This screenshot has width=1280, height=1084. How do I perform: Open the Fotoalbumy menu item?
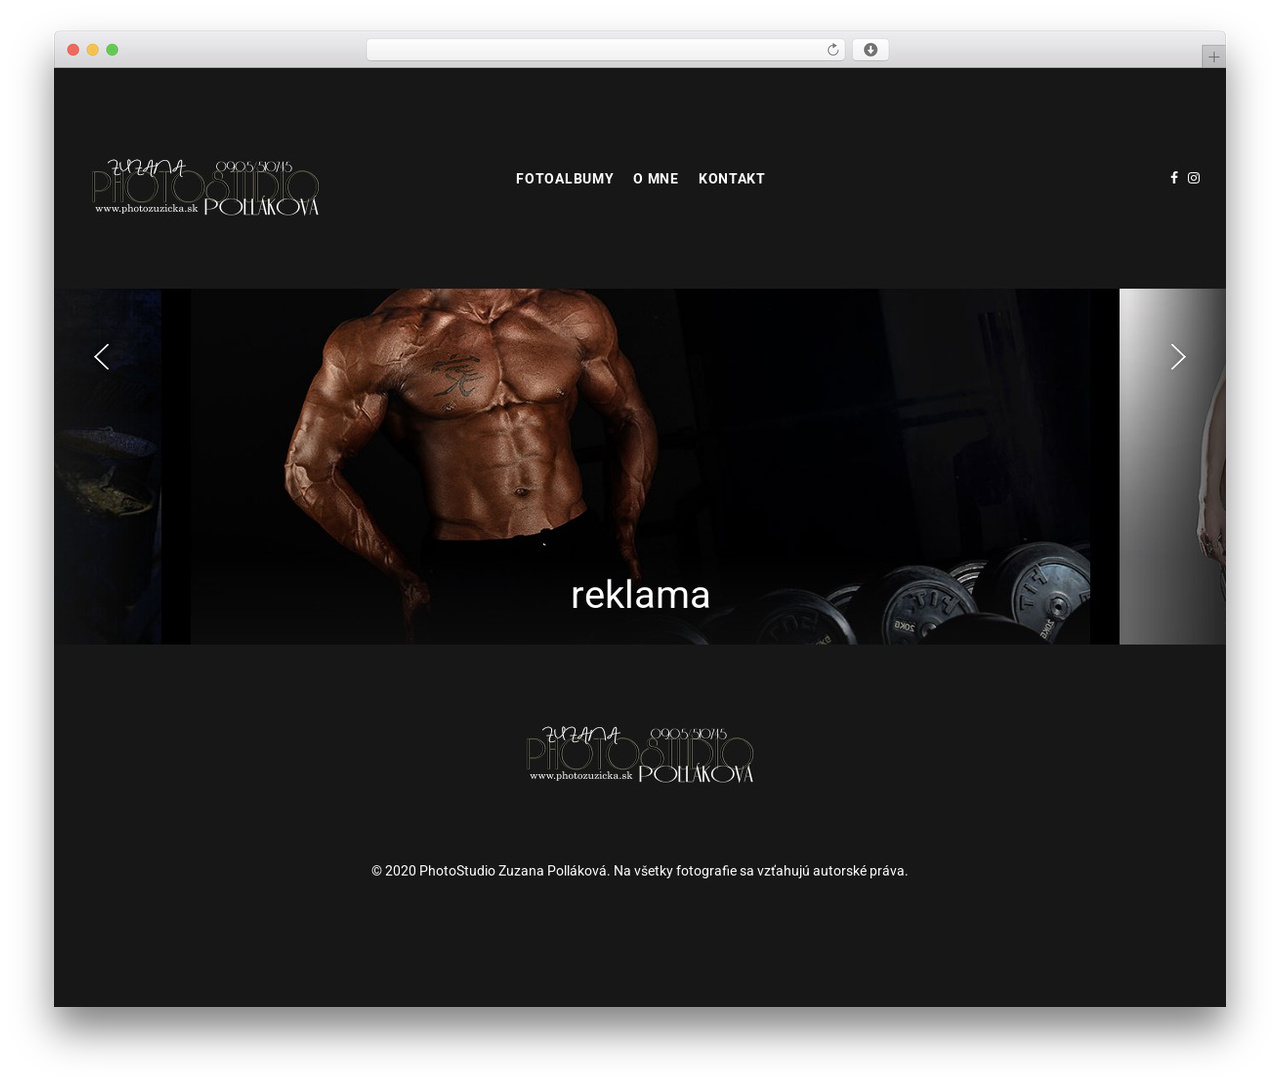tap(565, 179)
